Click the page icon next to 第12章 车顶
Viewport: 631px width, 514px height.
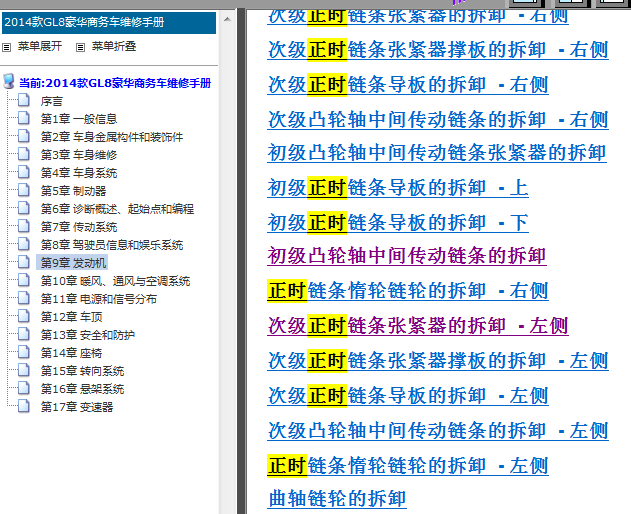click(x=24, y=316)
